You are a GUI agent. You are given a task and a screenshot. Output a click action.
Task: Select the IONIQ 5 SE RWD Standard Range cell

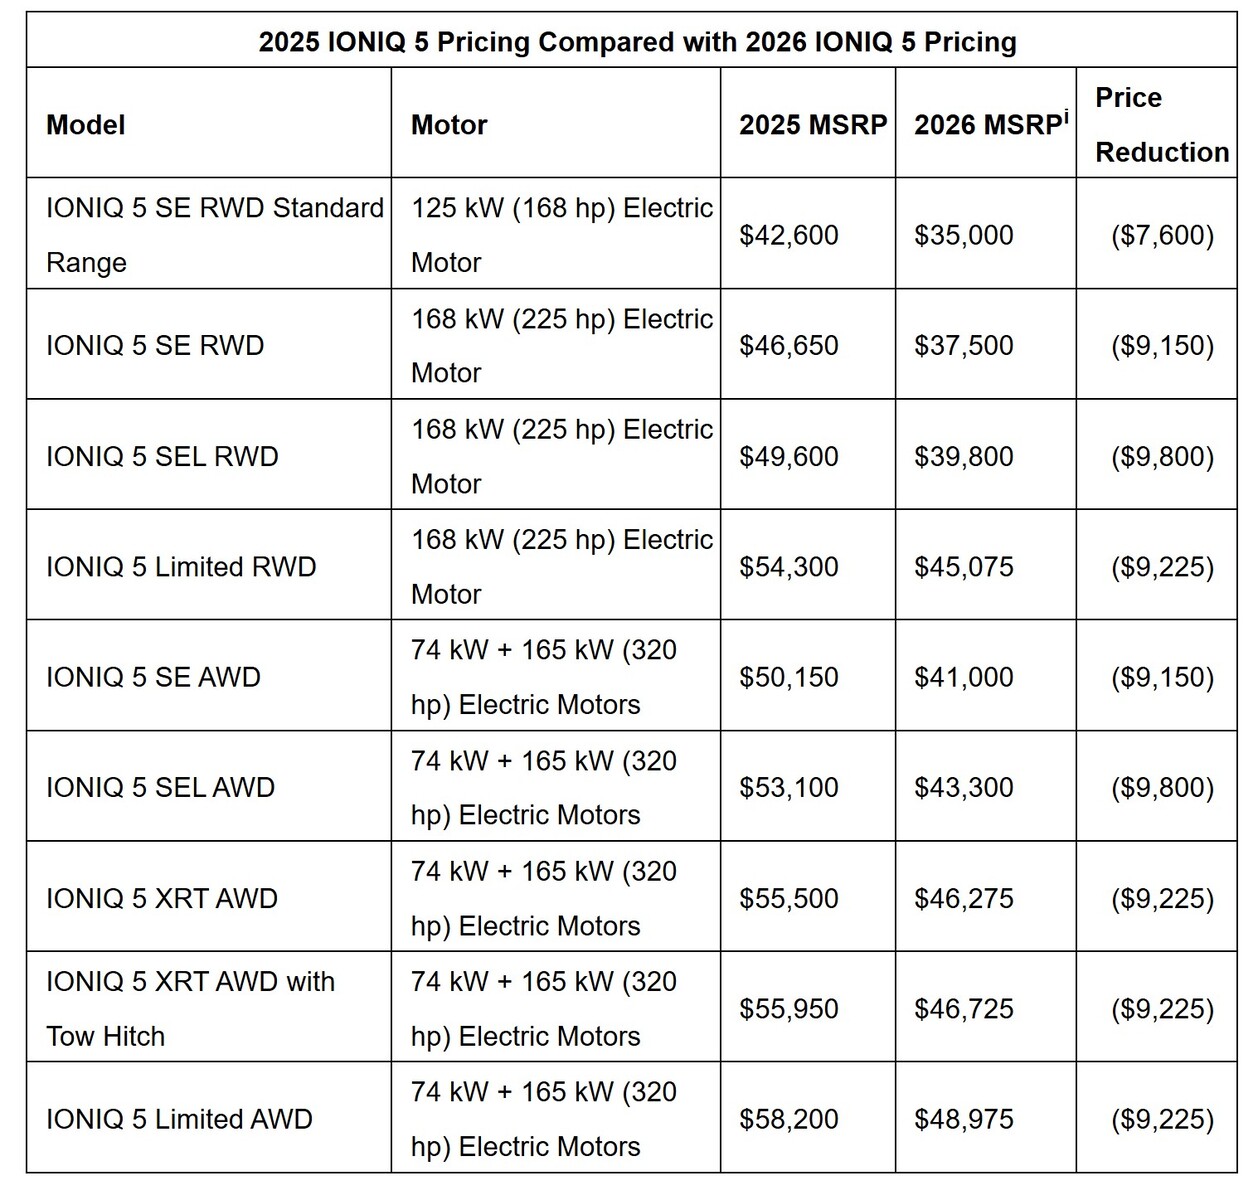coord(214,235)
